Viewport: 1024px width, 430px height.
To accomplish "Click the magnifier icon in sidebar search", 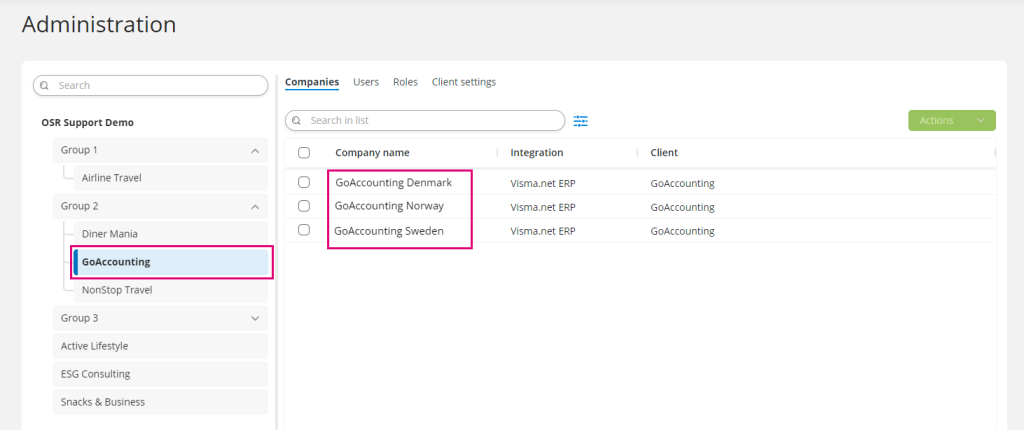I will click(44, 86).
